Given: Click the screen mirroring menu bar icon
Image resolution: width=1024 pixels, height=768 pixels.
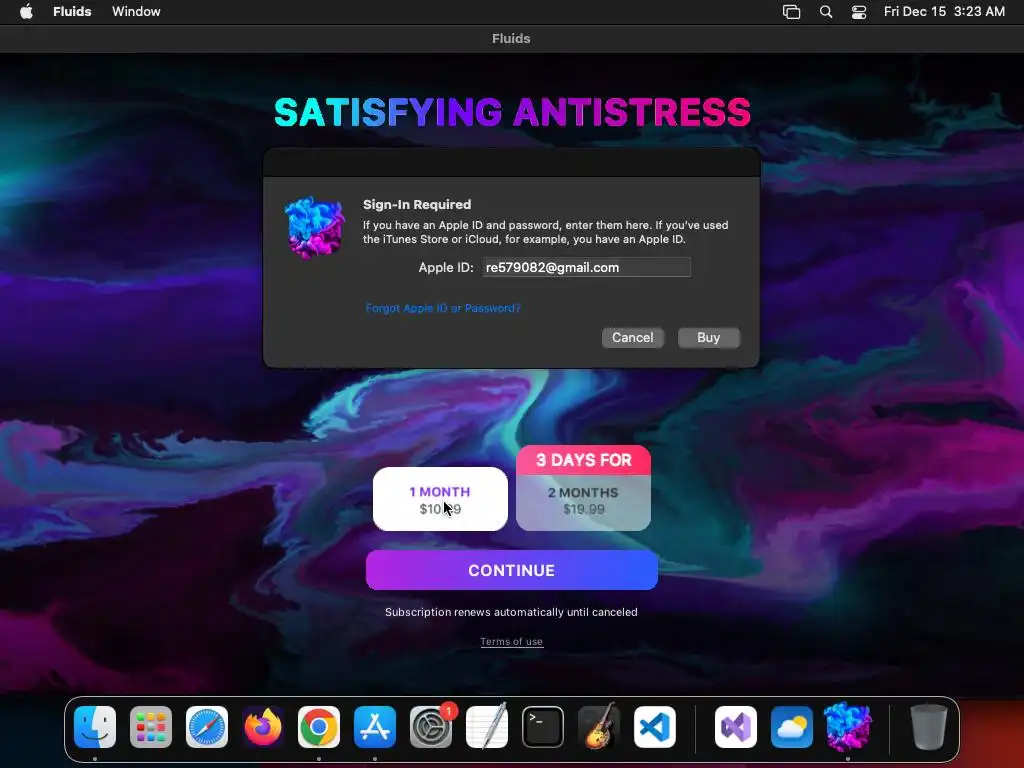Looking at the screenshot, I should coord(792,12).
